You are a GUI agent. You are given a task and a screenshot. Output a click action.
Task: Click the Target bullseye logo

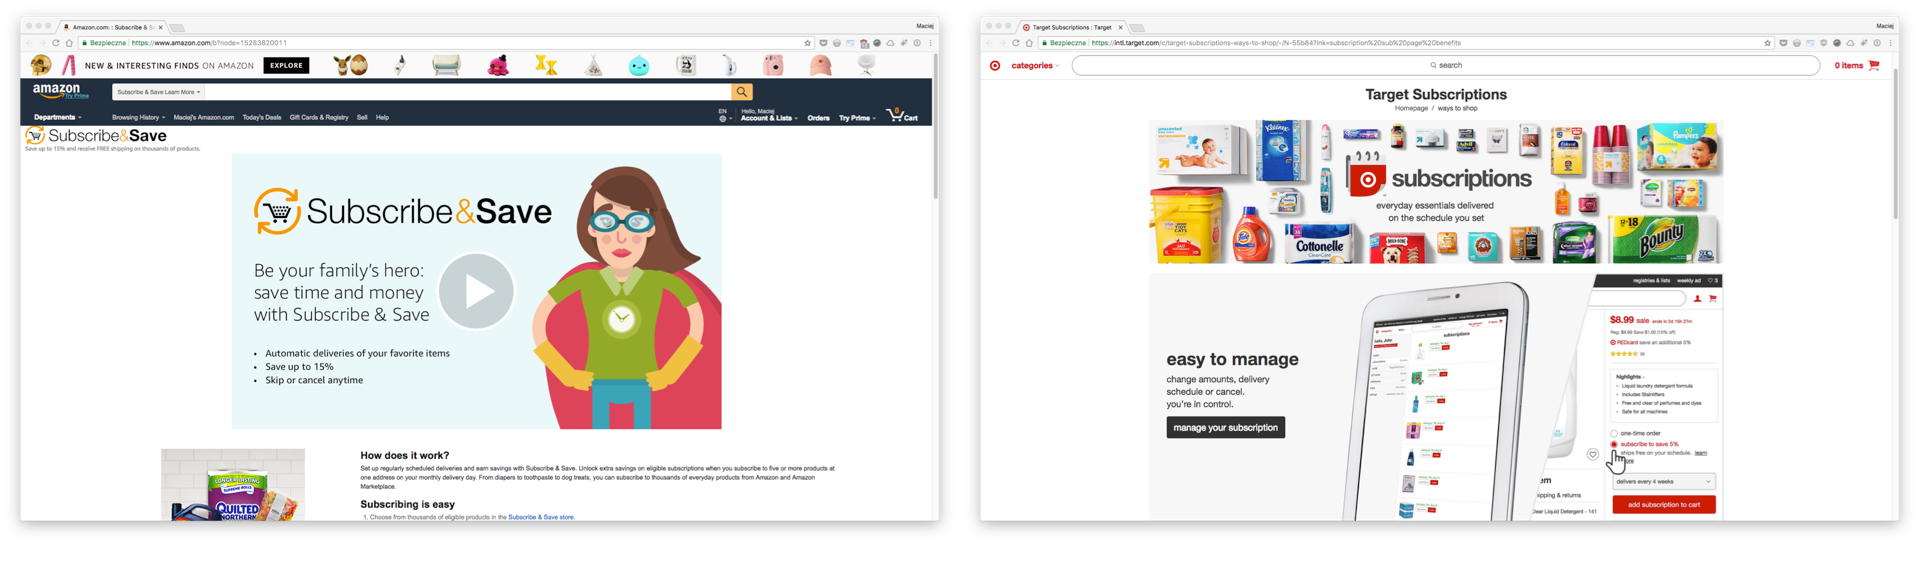tap(995, 66)
